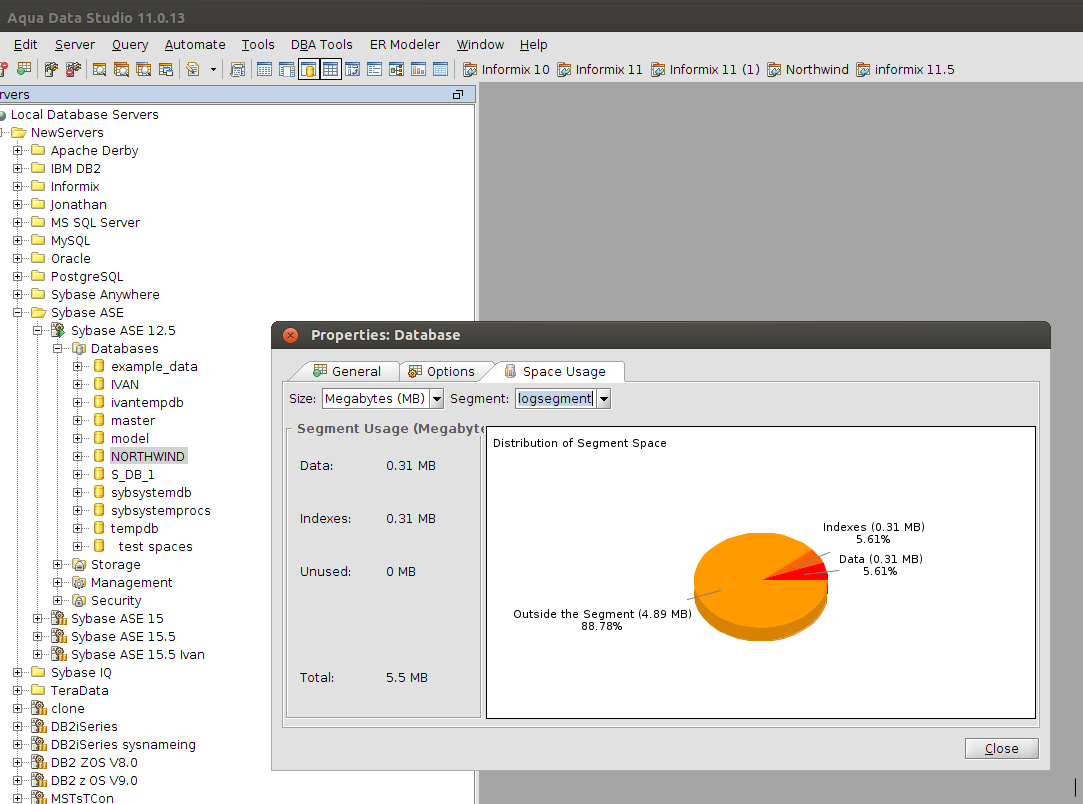Click the single-window magnifier query toolbar icon

99,69
